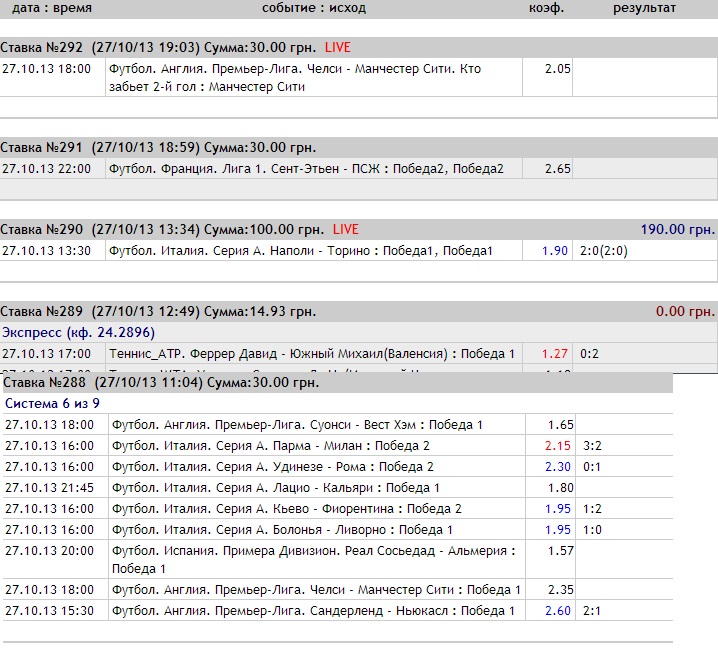Image resolution: width=718 pixels, height=665 pixels.
Task: Click the 190.00 грн. winnings amount
Action: pyautogui.click(x=679, y=229)
